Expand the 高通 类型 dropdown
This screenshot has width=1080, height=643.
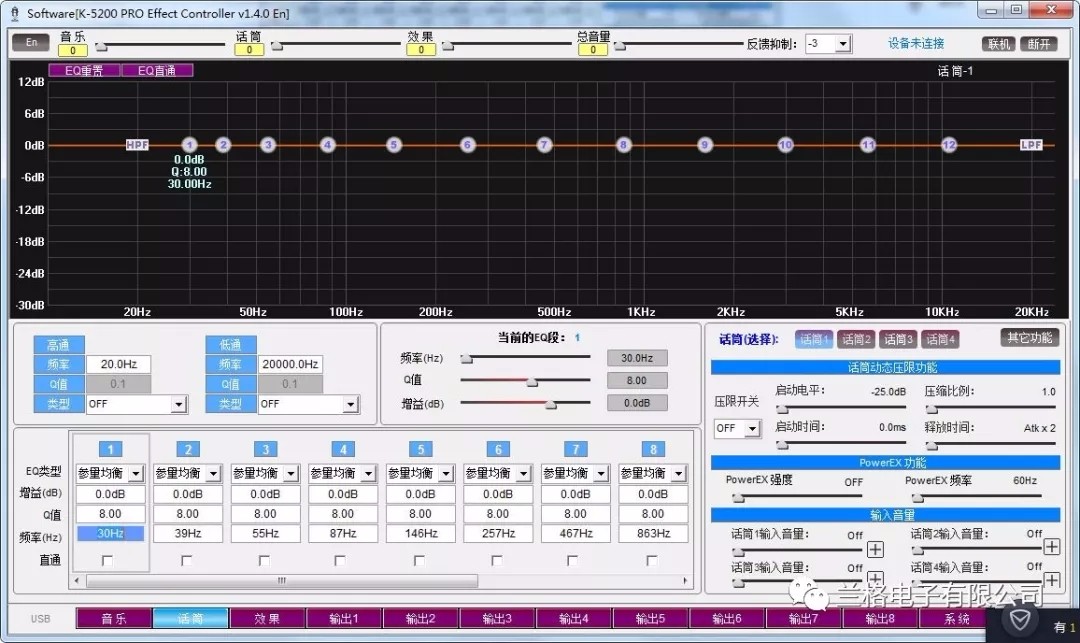(x=178, y=404)
